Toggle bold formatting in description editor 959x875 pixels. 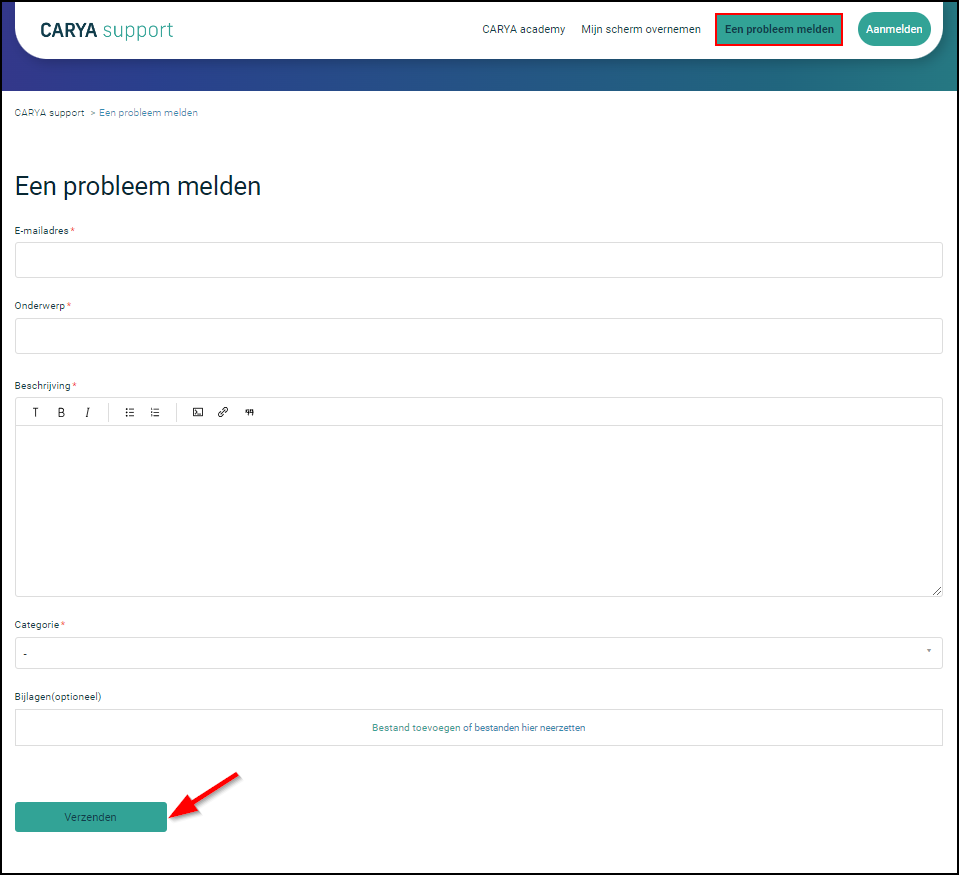click(61, 412)
